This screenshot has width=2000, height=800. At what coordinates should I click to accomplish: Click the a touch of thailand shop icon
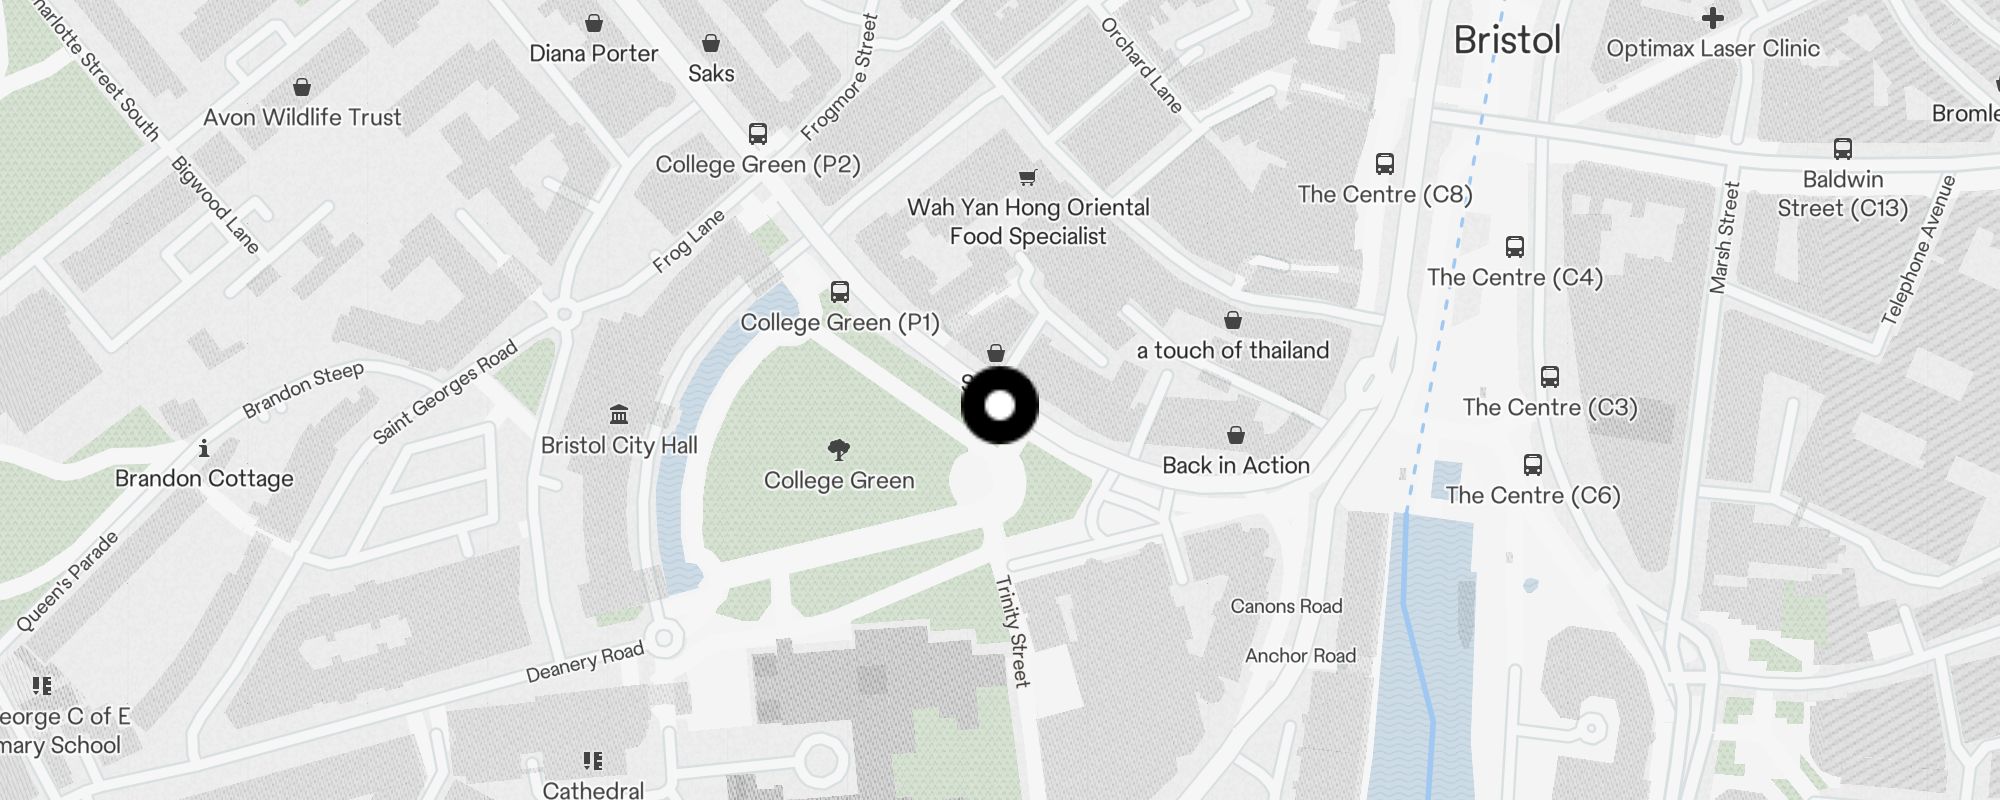pyautogui.click(x=1233, y=320)
